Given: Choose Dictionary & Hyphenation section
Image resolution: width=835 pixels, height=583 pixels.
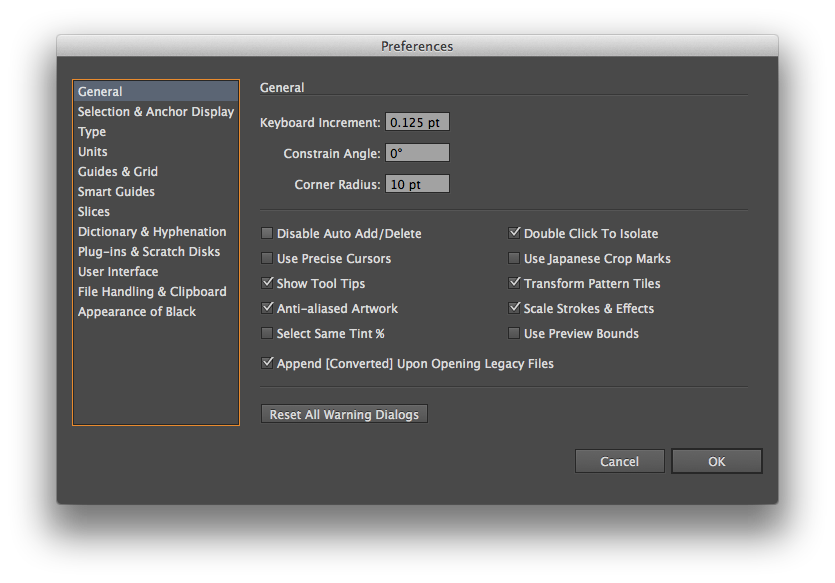Looking at the screenshot, I should coord(155,232).
